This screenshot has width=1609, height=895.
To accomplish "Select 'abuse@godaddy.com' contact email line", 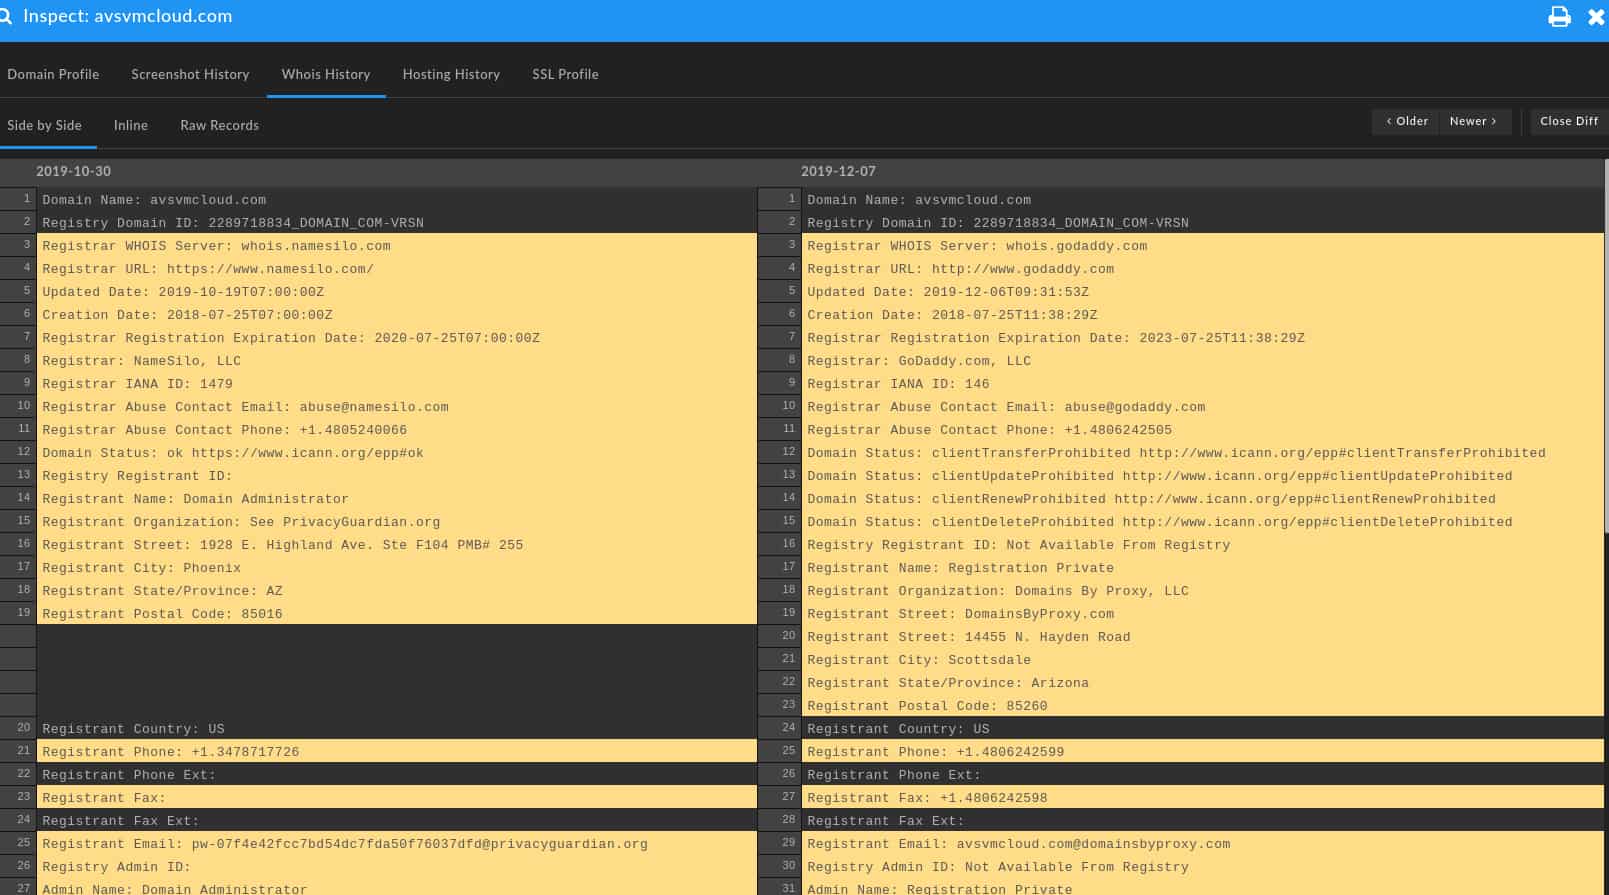I will [x=1203, y=406].
